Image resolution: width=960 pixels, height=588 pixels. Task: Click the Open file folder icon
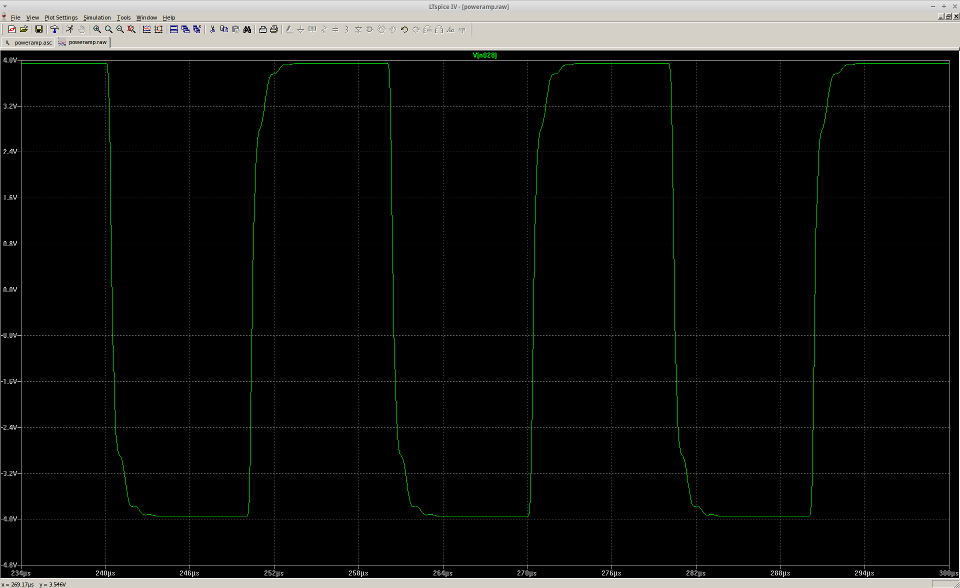coord(24,29)
